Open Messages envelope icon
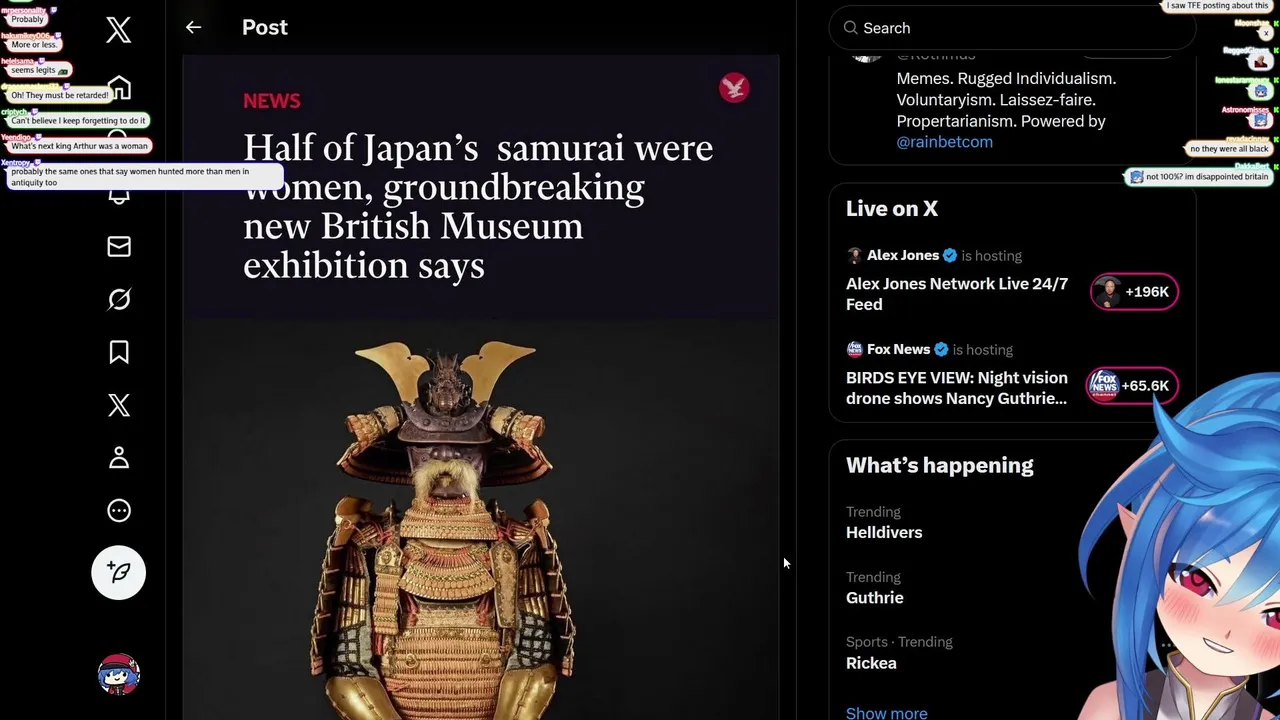 point(119,247)
